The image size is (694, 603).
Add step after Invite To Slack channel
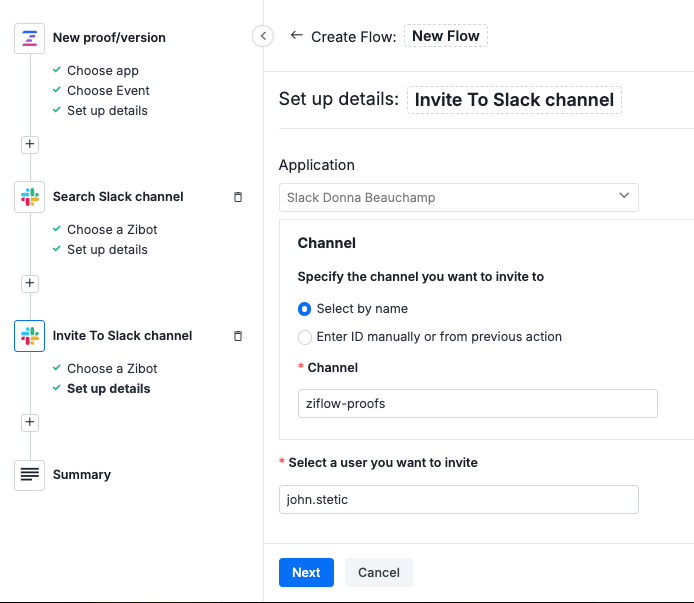coord(30,422)
